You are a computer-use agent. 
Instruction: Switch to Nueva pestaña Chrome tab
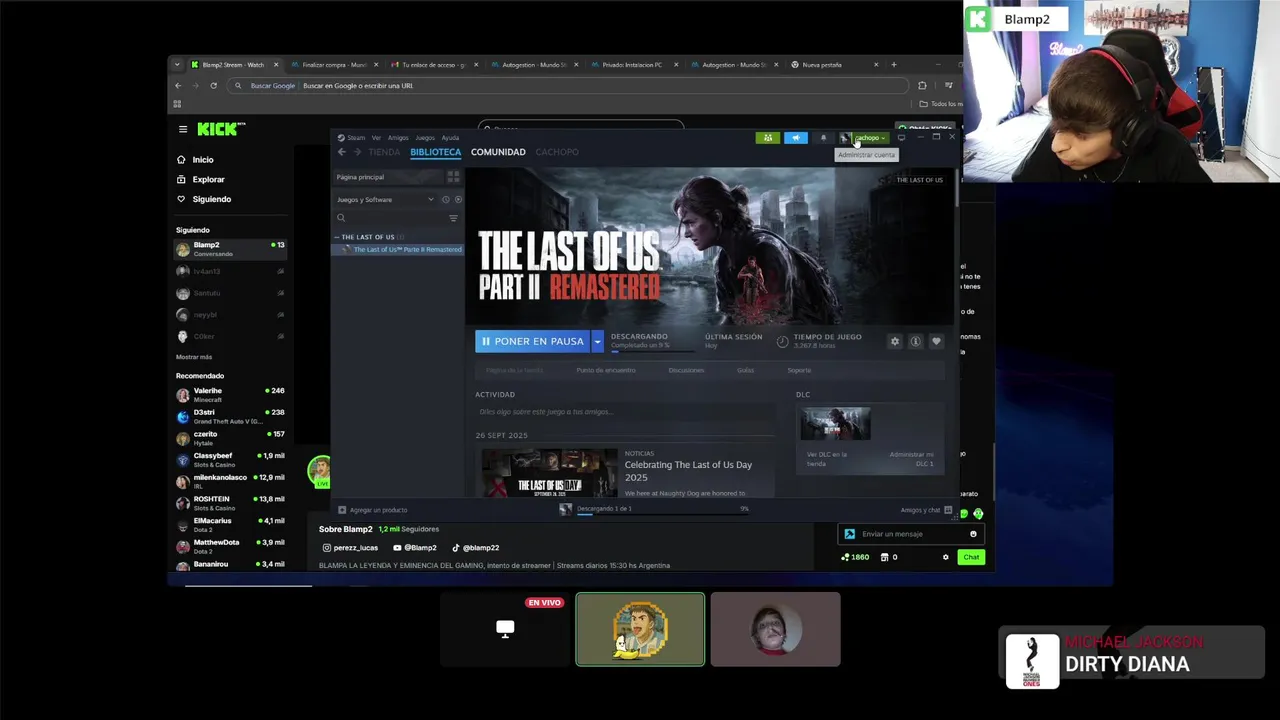click(x=834, y=65)
